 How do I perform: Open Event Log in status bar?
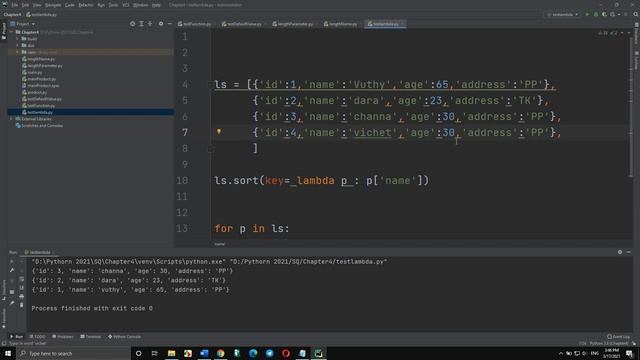pyautogui.click(x=619, y=337)
